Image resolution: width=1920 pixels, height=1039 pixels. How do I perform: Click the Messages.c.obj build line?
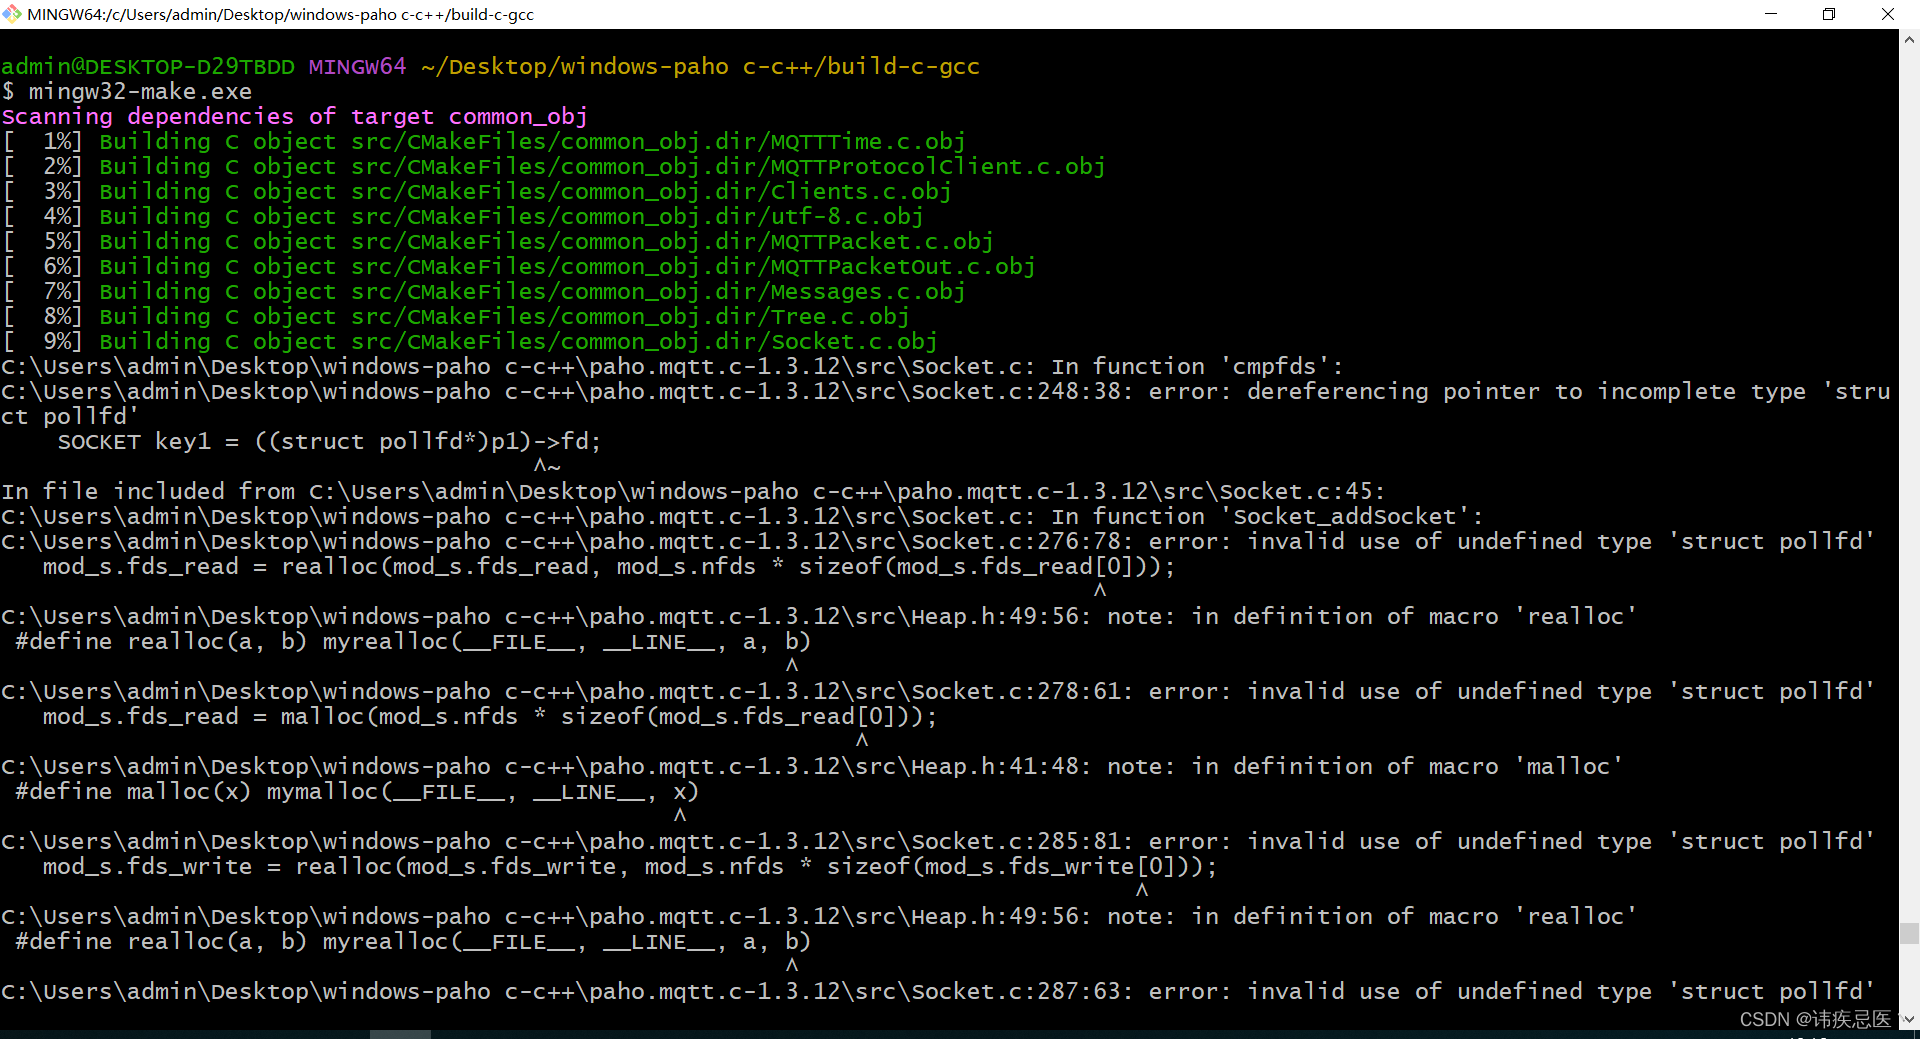pos(484,292)
